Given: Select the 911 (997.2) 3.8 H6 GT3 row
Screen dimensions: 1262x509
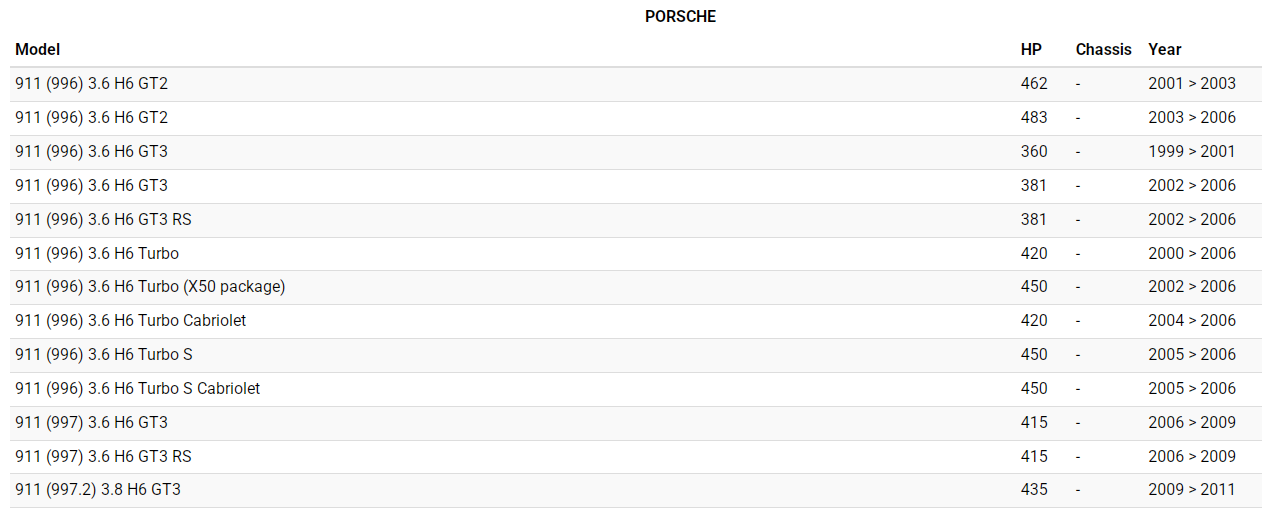Looking at the screenshot, I should [x=98, y=490].
